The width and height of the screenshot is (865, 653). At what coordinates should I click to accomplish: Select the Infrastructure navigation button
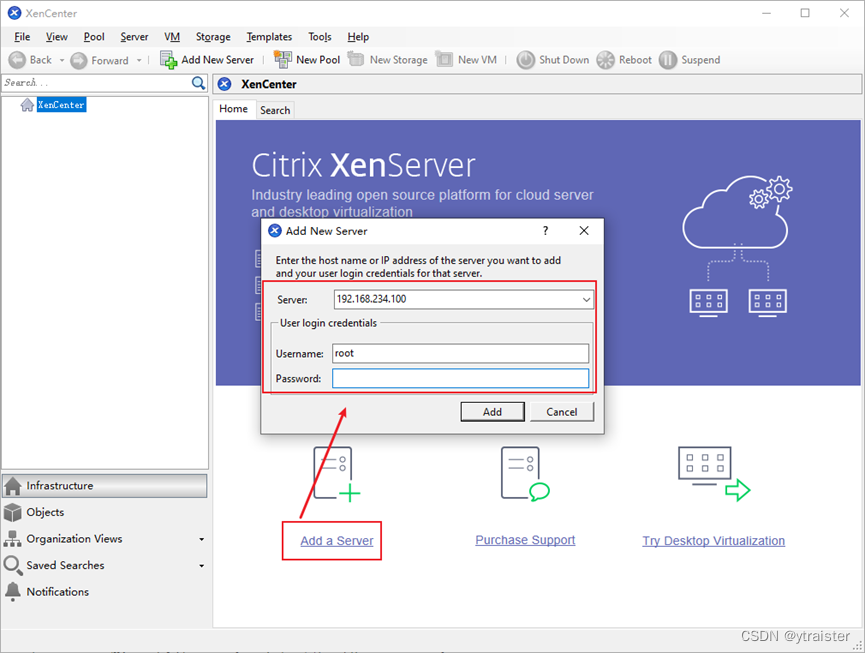click(x=105, y=486)
